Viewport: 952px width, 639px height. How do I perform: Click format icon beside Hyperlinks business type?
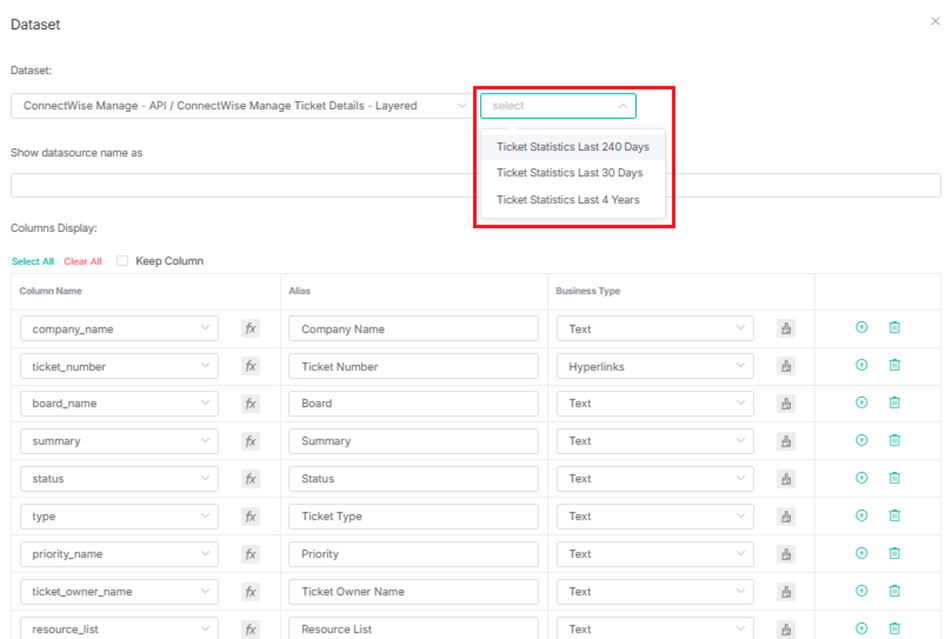pyautogui.click(x=786, y=366)
